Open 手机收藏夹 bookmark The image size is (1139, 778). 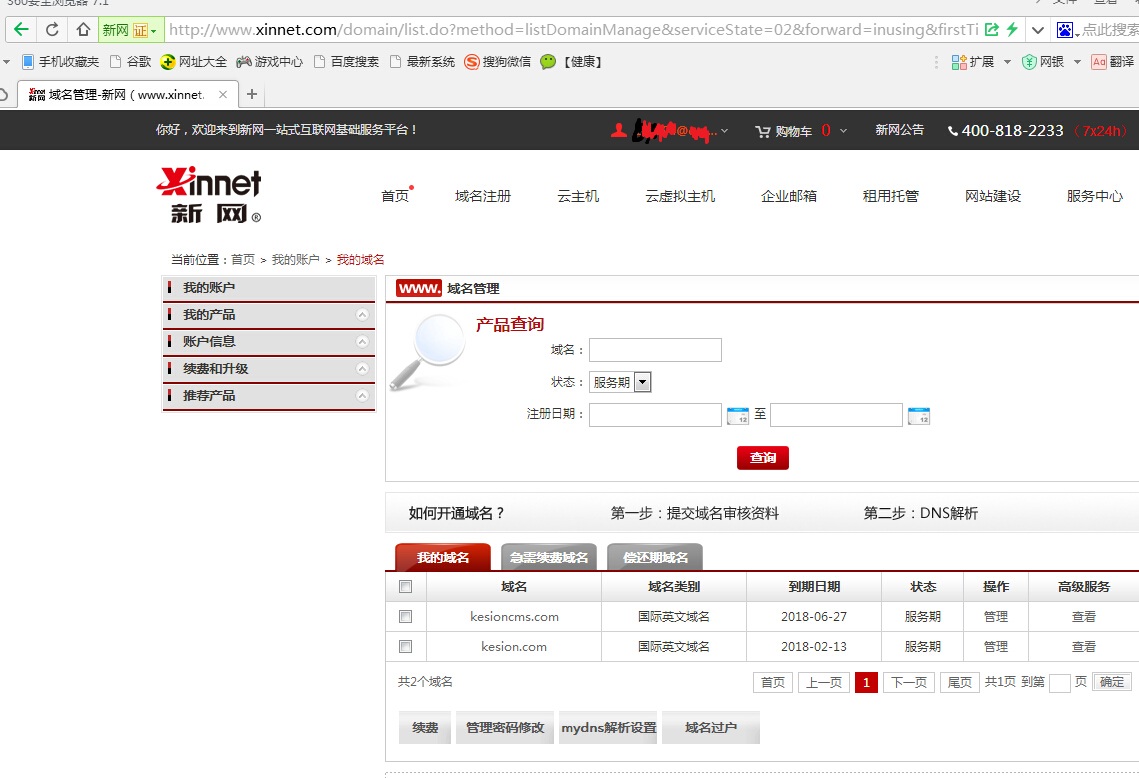61,62
